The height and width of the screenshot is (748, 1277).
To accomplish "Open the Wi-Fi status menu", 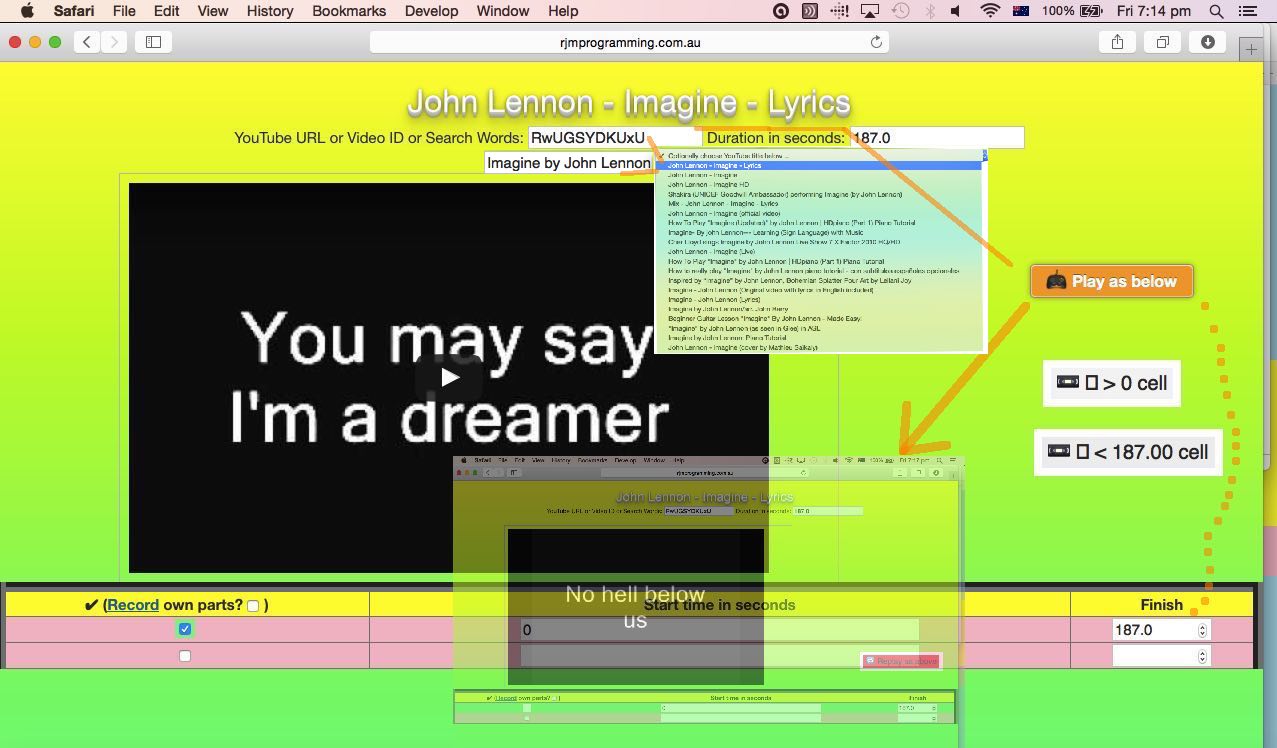I will [x=990, y=11].
